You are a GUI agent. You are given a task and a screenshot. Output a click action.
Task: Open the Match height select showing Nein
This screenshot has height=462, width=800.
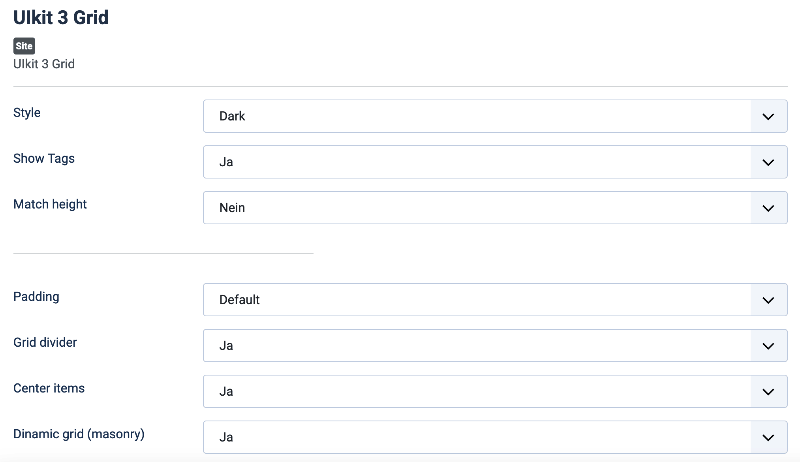click(x=495, y=208)
